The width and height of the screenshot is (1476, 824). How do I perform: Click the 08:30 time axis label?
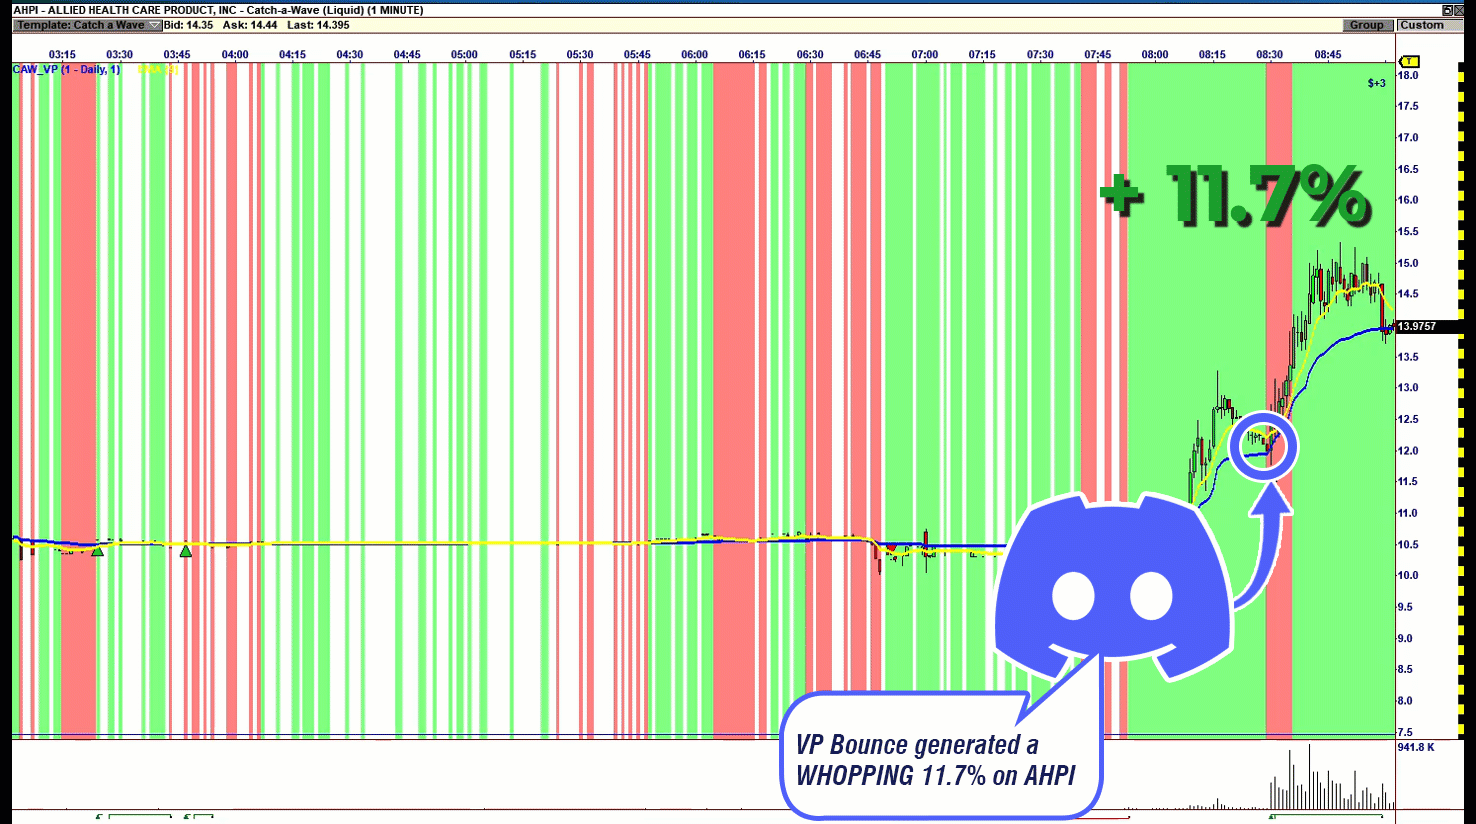1270,55
